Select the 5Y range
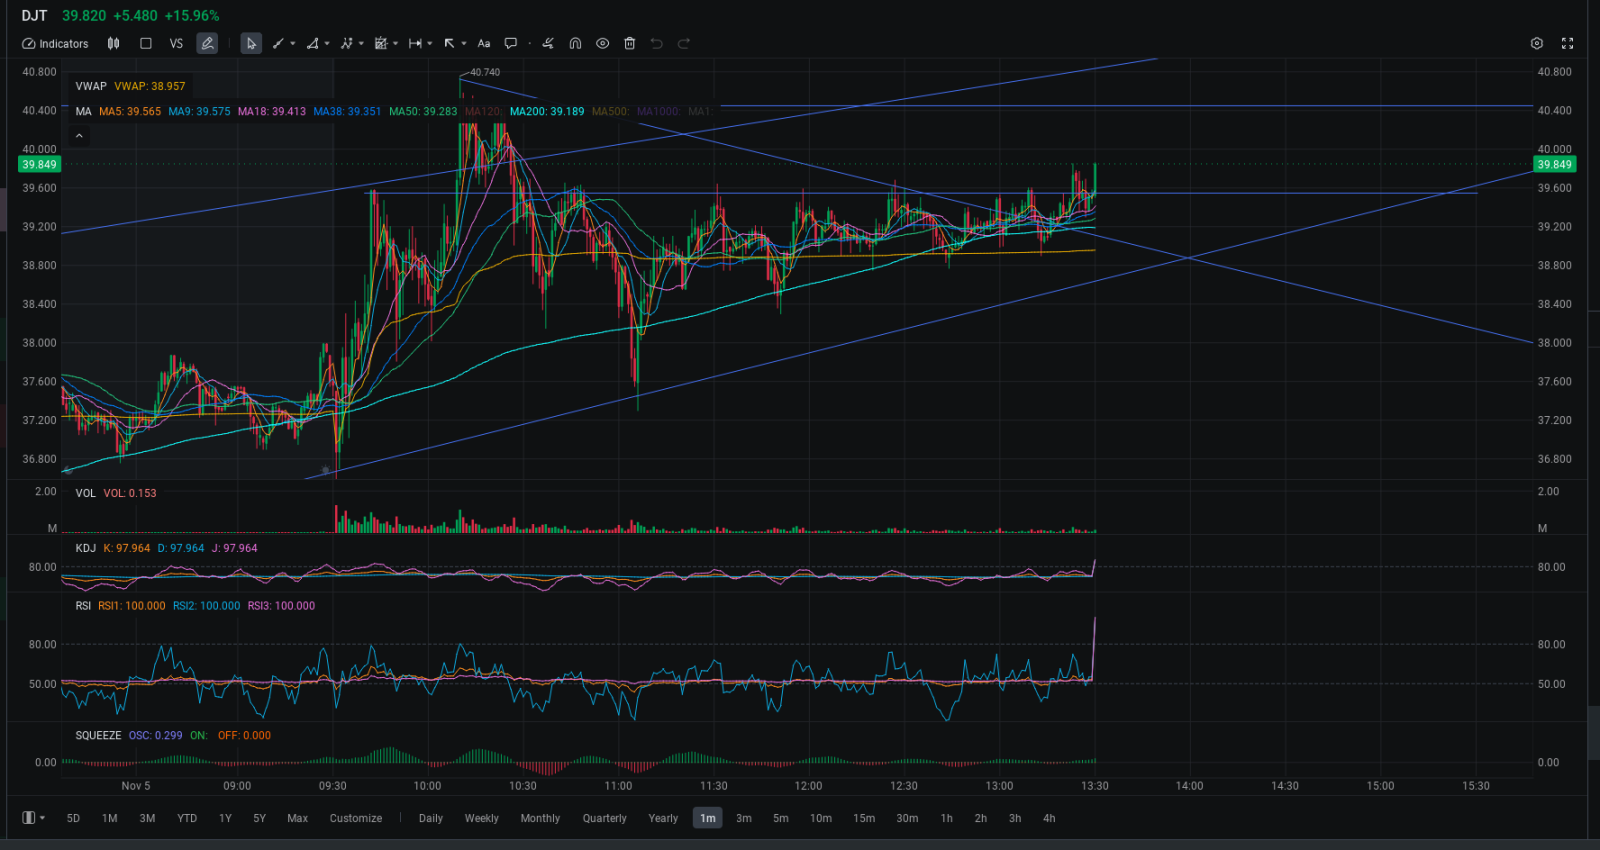The image size is (1600, 850). (259, 818)
